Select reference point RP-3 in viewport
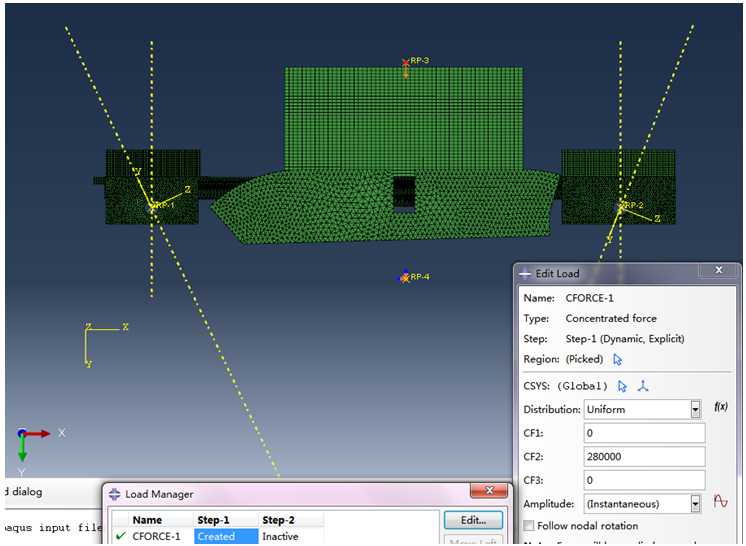746x546 pixels. coord(405,63)
